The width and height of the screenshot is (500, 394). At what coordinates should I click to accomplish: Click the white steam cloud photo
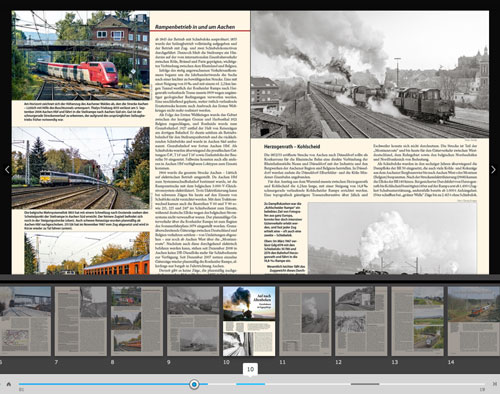[392, 238]
